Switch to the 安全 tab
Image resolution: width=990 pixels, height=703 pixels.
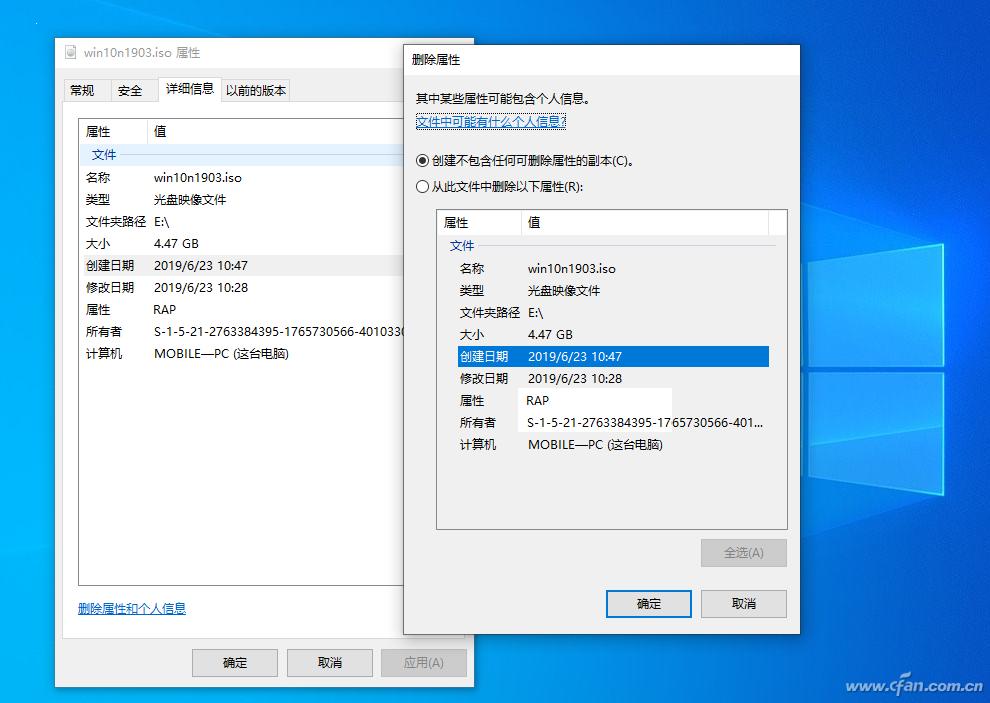point(132,90)
